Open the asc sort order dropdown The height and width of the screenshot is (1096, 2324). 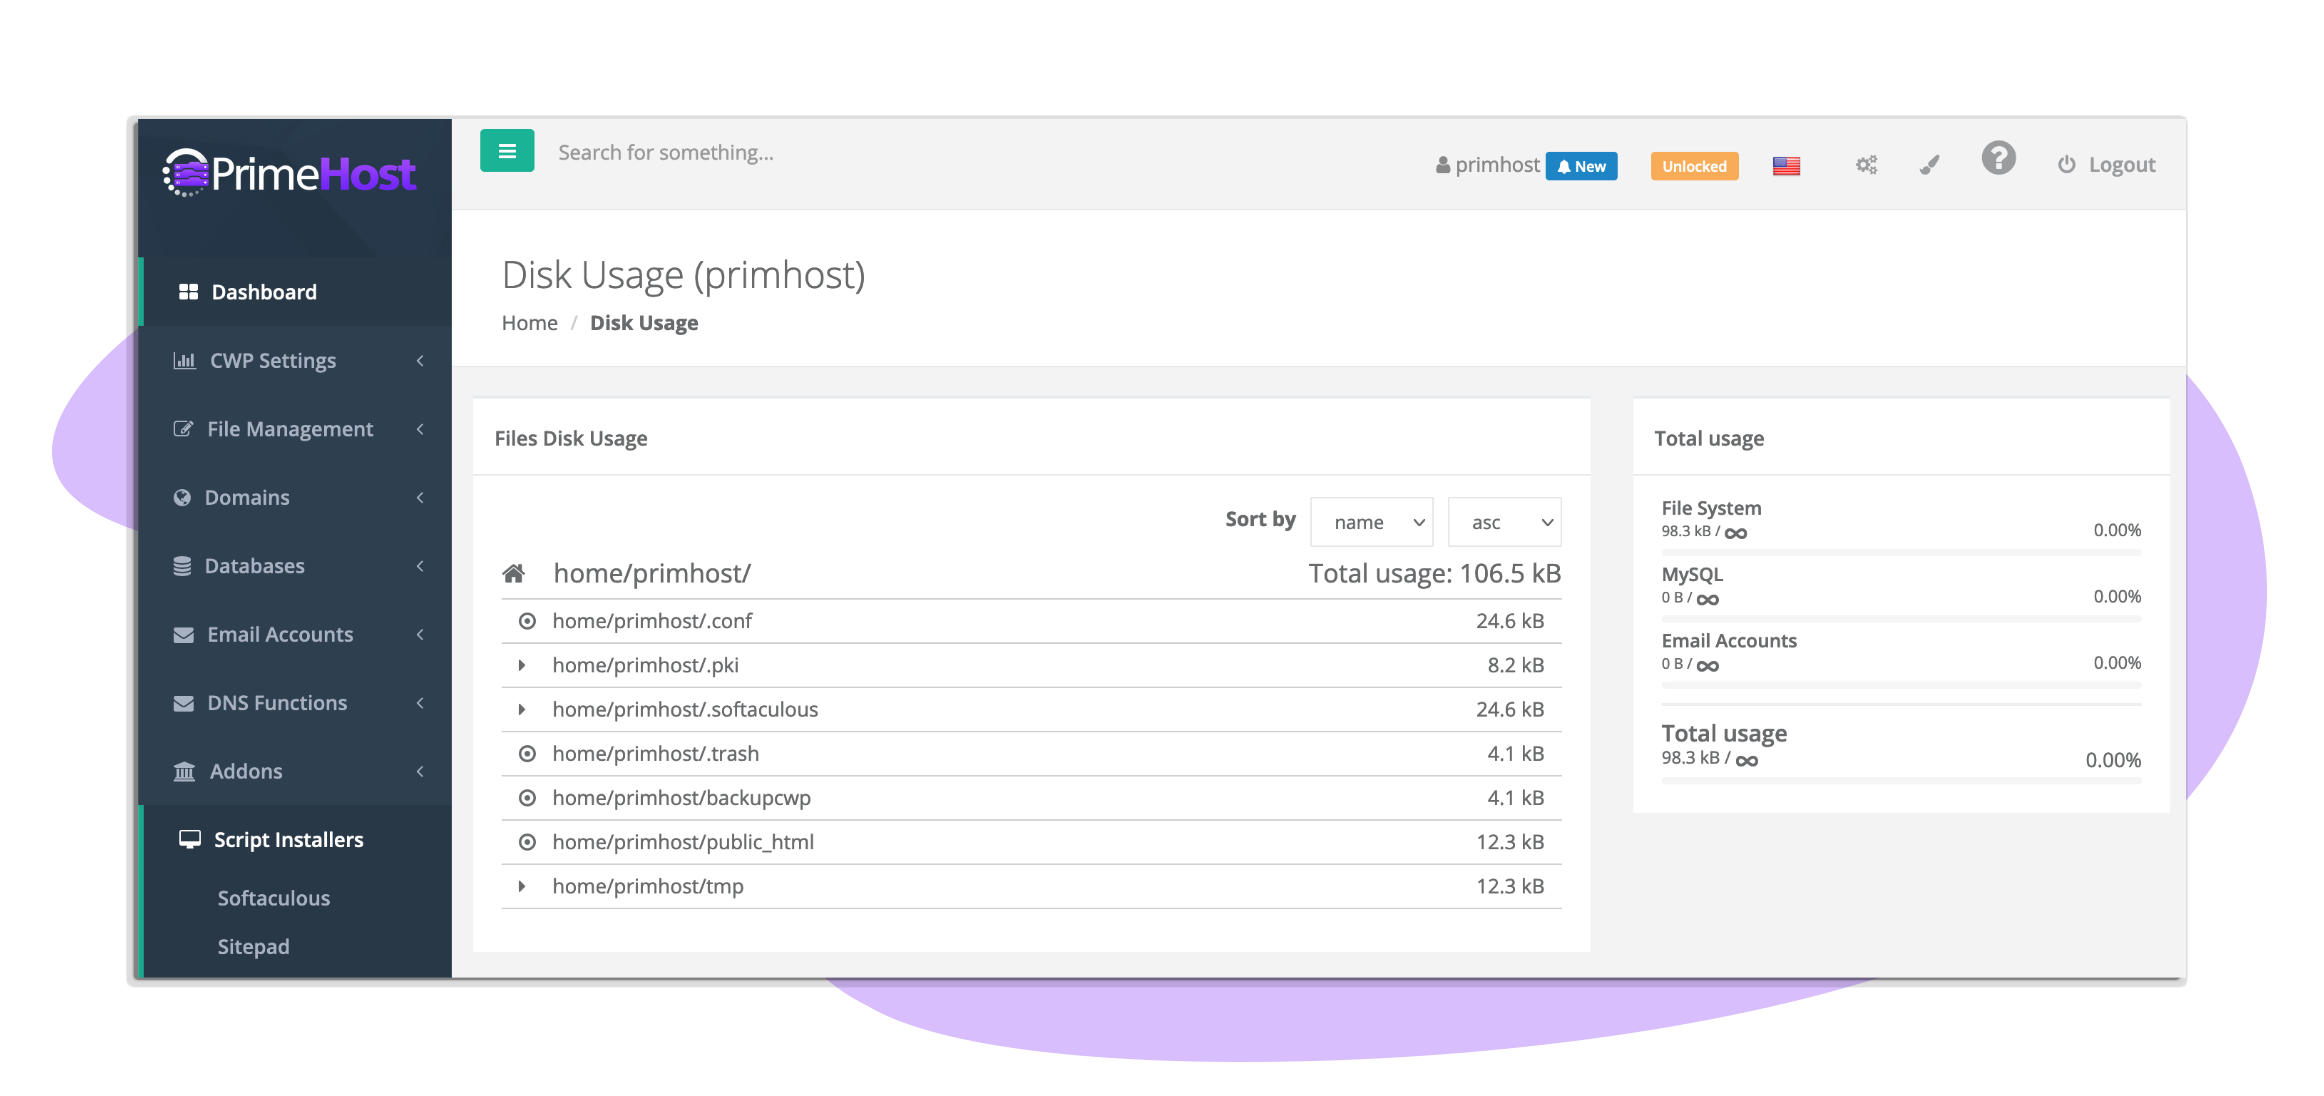click(x=1504, y=522)
